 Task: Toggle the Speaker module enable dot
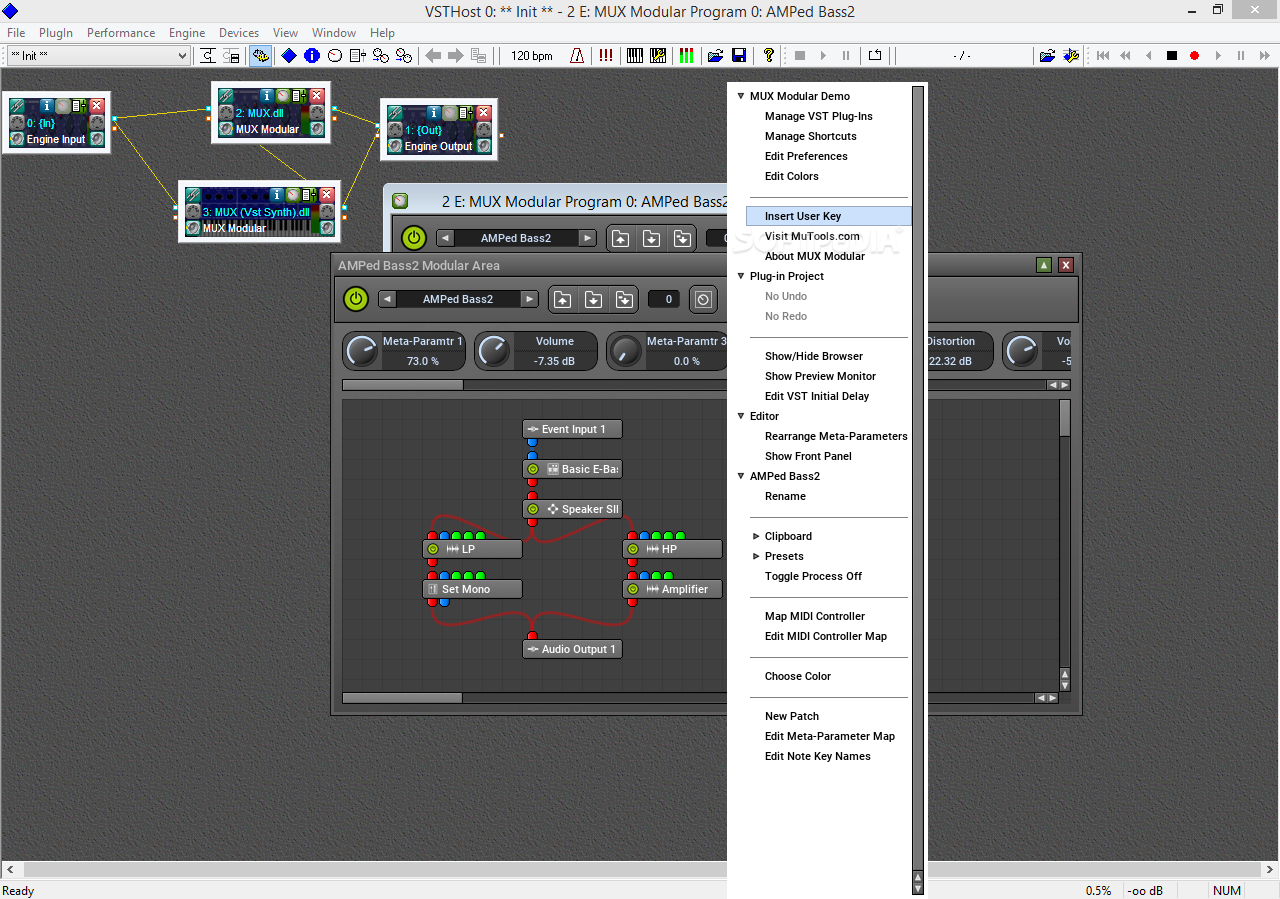[533, 509]
